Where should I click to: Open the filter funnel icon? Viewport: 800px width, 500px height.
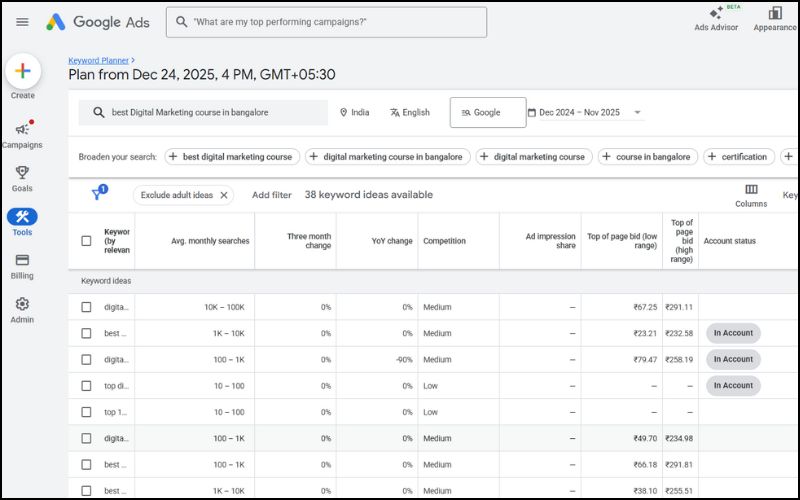[x=96, y=194]
